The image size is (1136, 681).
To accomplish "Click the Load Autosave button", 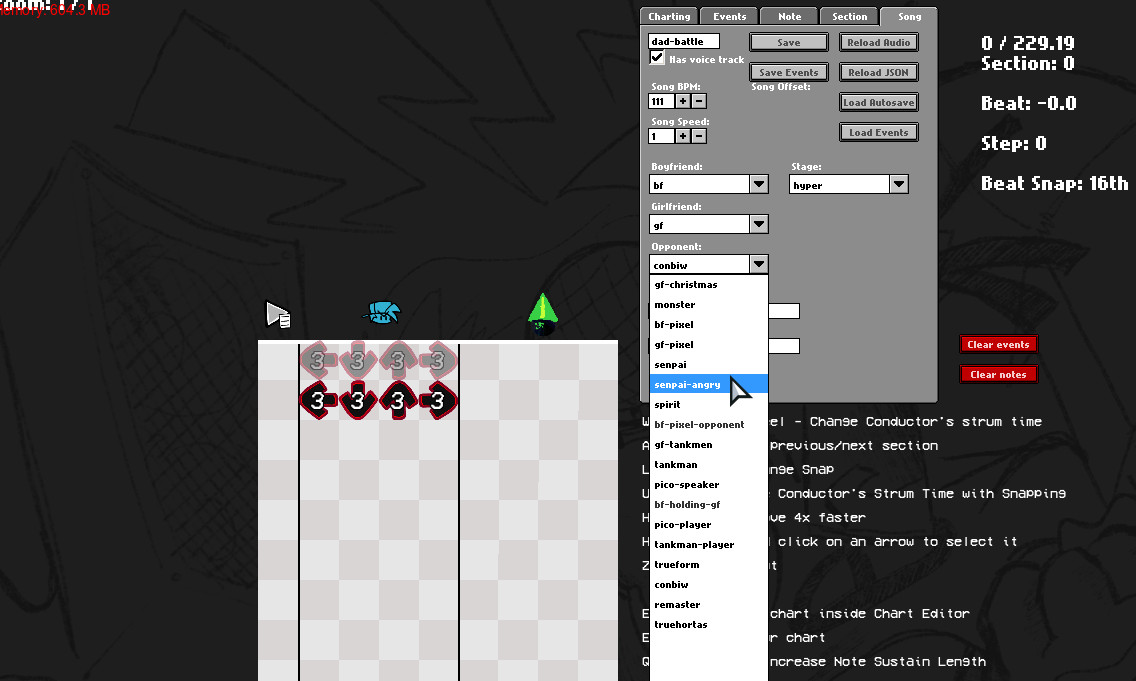I will pyautogui.click(x=879, y=103).
